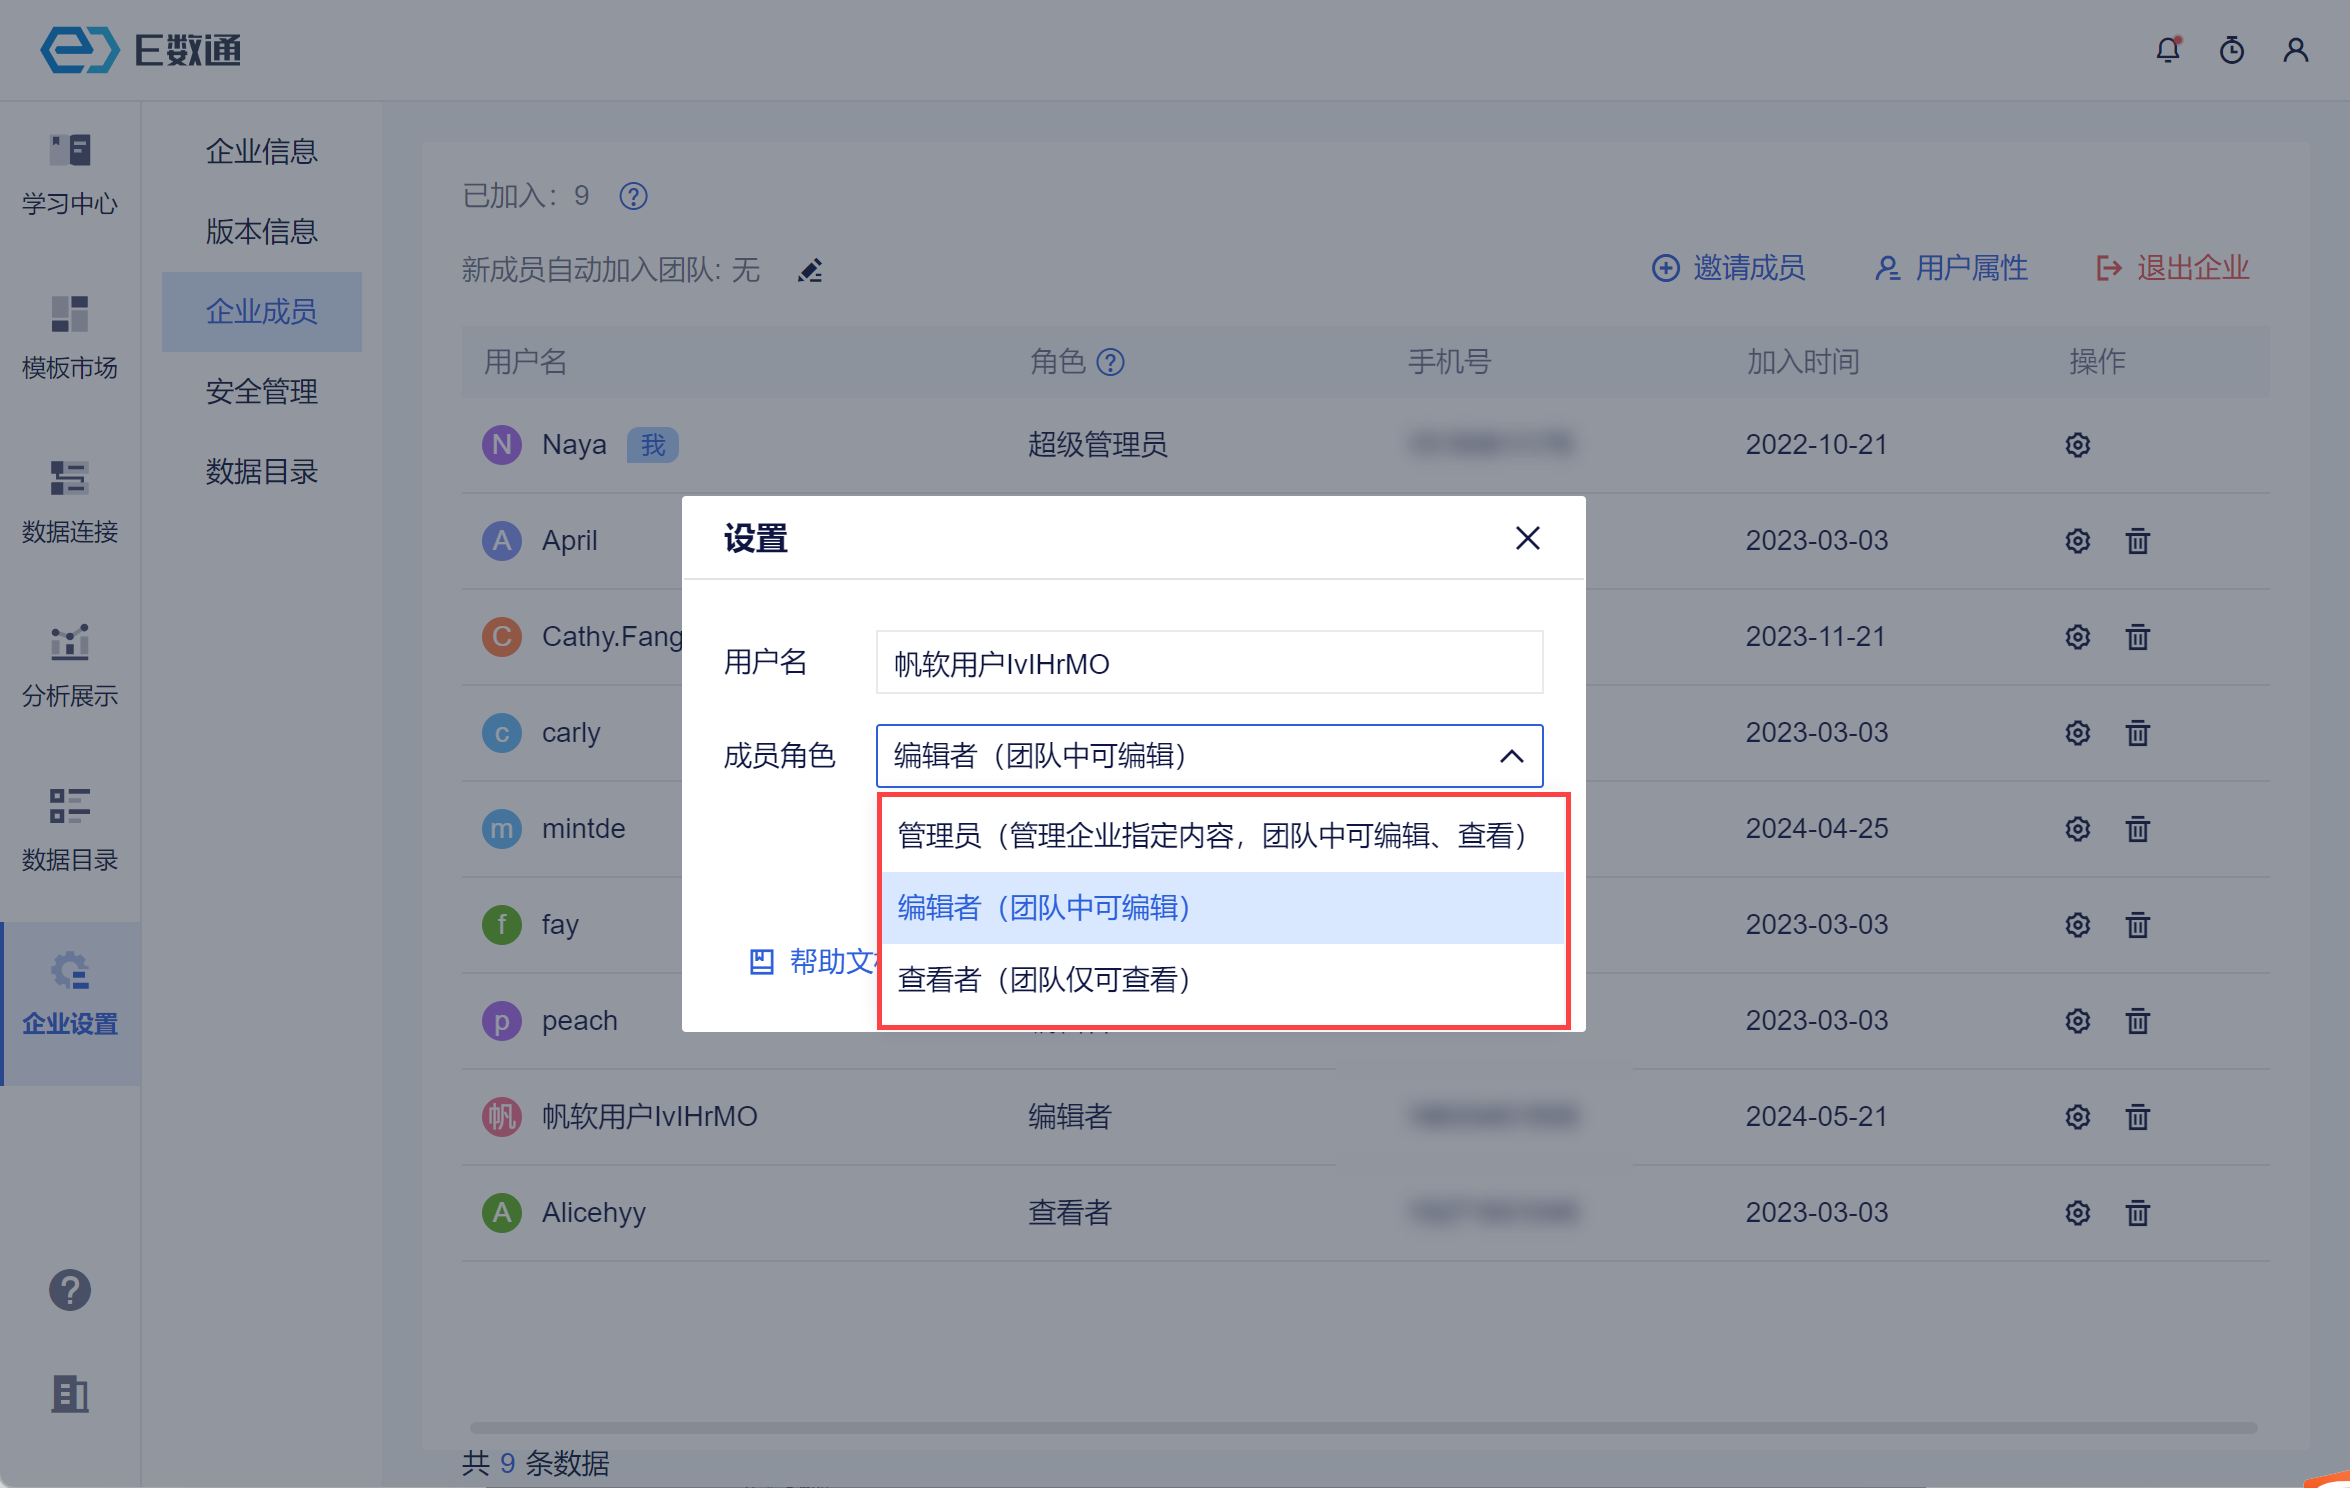
Task: Click the help icon beside 已加入 count
Action: pos(633,196)
